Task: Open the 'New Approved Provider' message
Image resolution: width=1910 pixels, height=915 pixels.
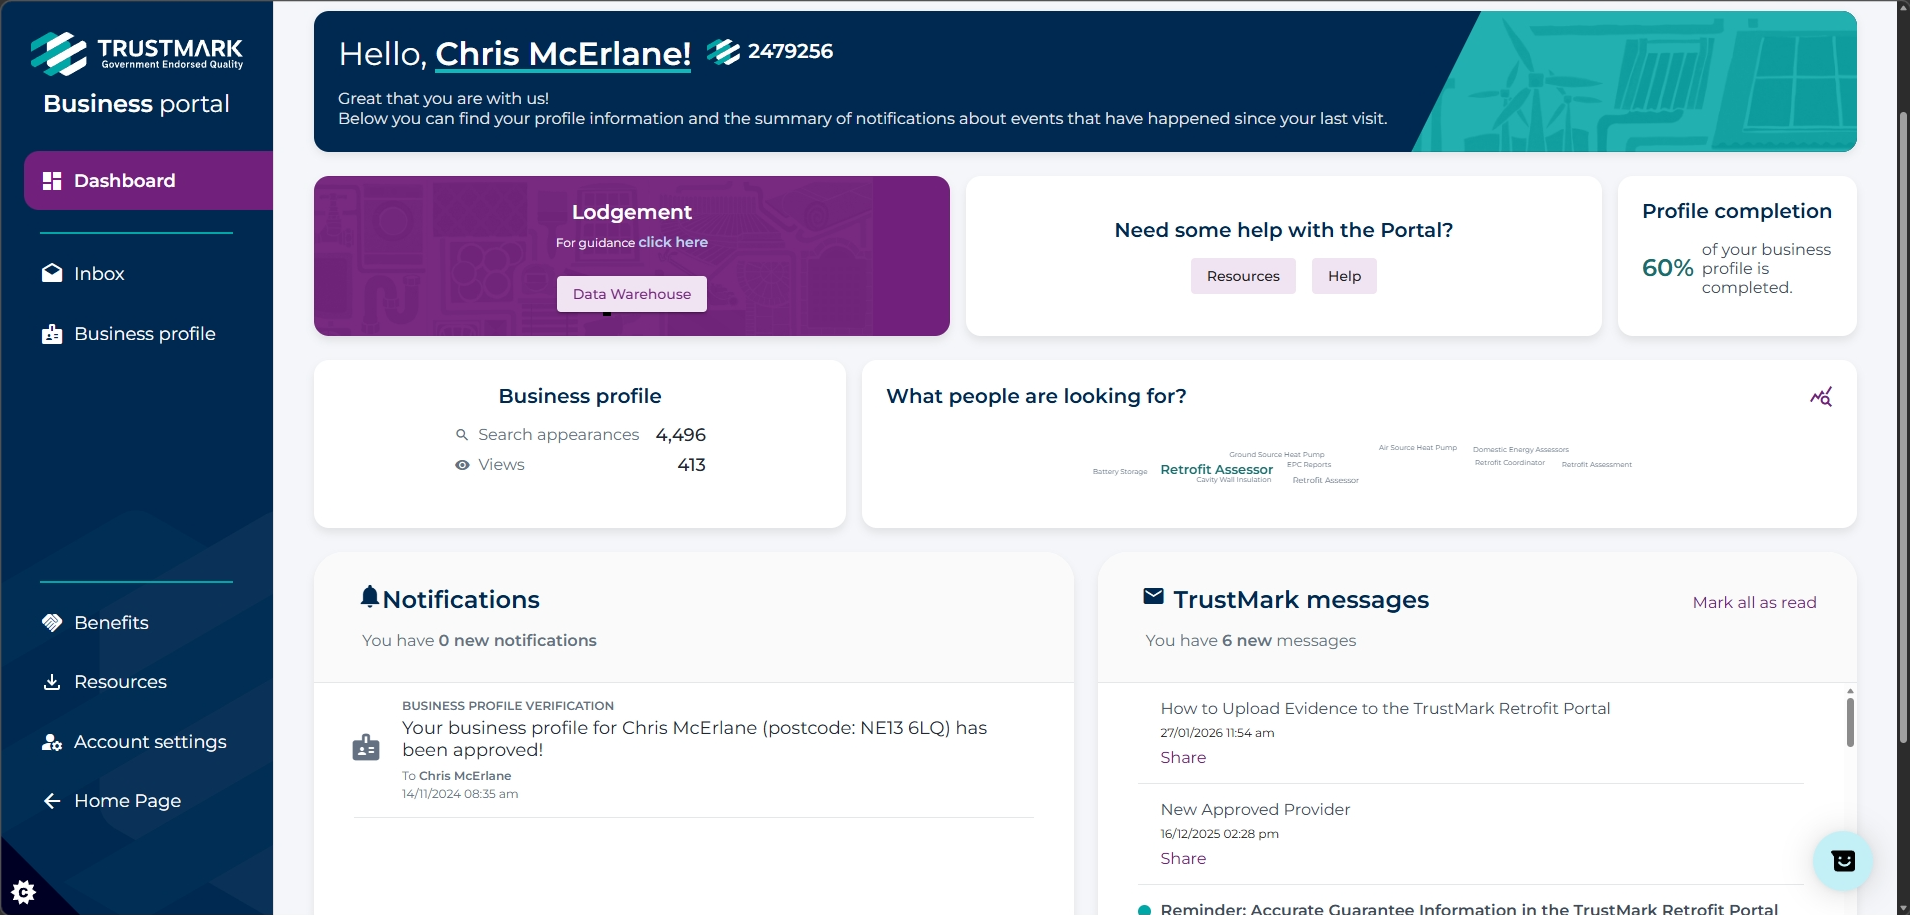Action: point(1255,810)
